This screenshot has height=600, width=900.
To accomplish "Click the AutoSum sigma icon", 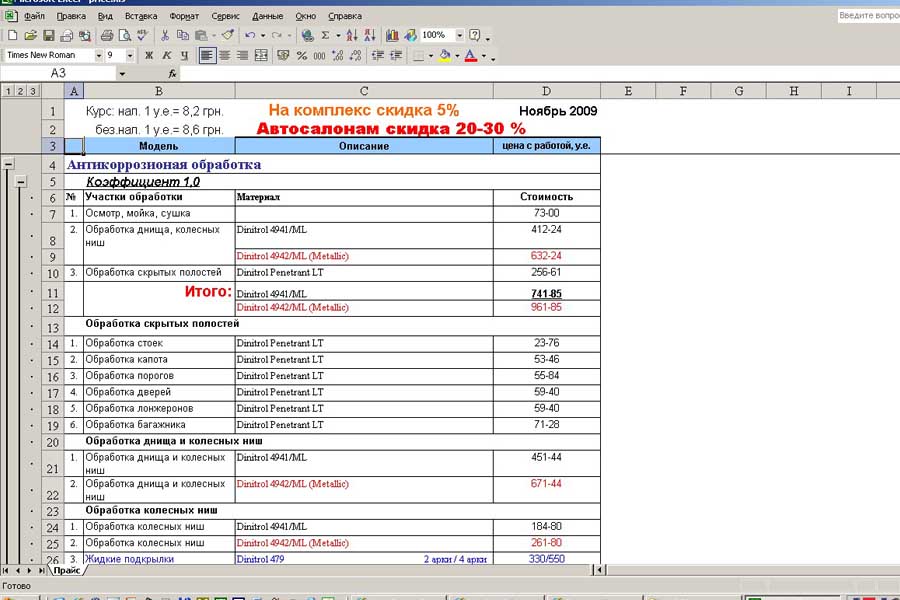I will [325, 35].
